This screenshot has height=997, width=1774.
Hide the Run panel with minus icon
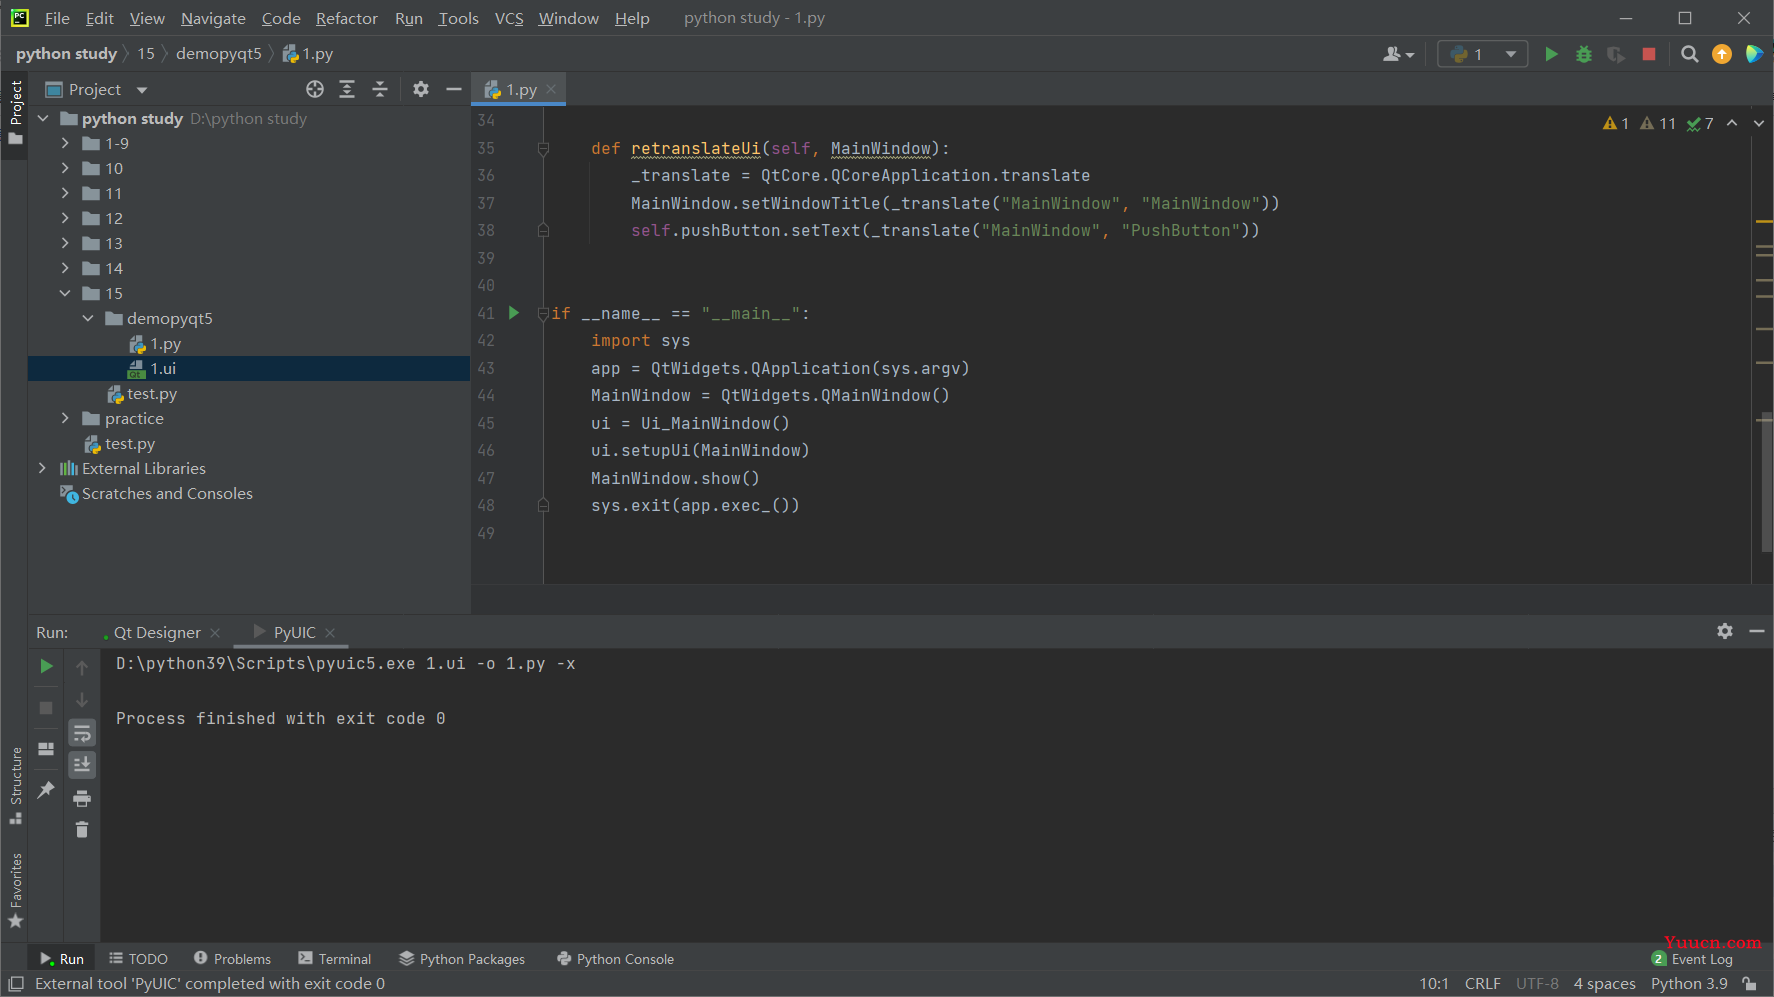(1757, 631)
